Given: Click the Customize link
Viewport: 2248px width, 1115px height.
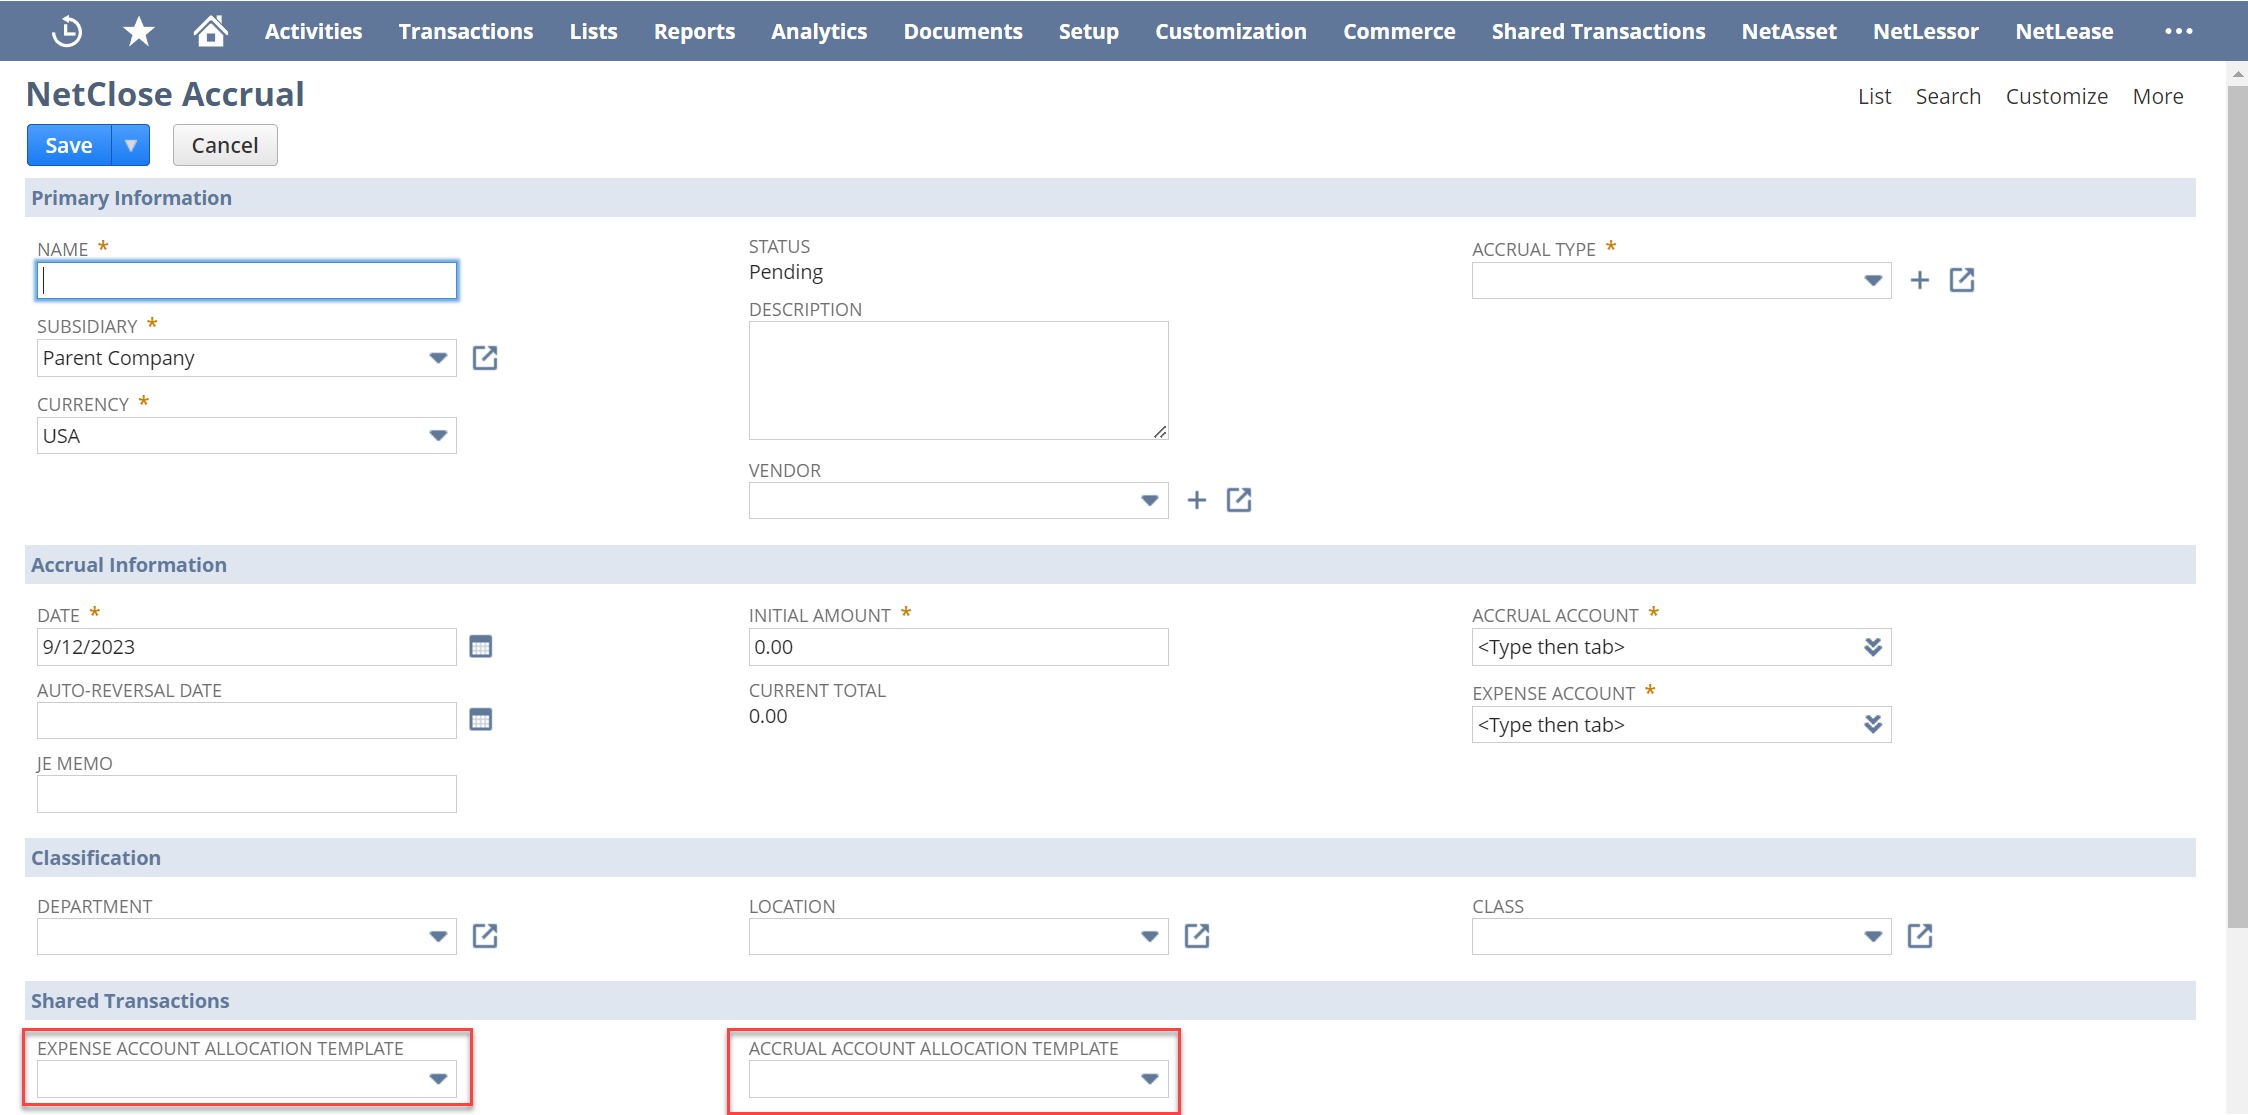Looking at the screenshot, I should (2056, 97).
